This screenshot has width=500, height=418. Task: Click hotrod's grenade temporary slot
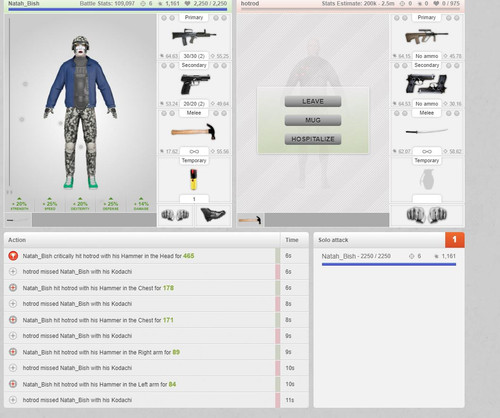pyautogui.click(x=427, y=179)
